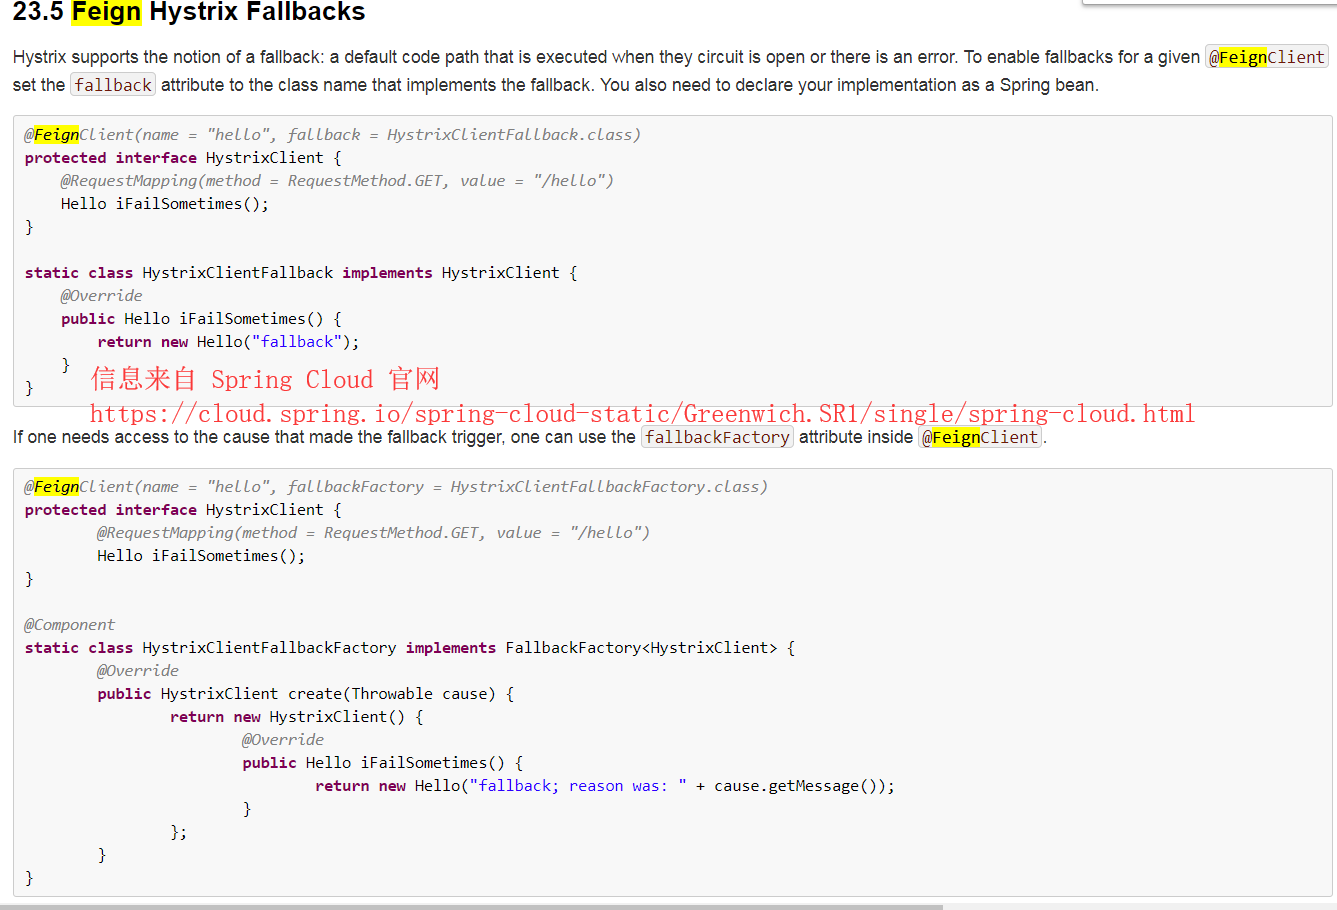Click the line containing "implements FallbackFactory<HystrixClient>"

pyautogui.click(x=410, y=648)
